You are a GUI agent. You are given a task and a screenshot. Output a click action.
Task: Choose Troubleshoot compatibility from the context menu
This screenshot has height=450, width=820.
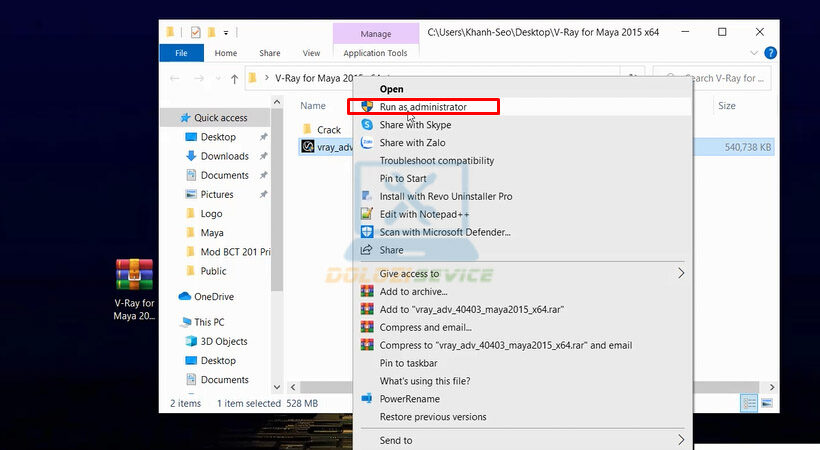pyautogui.click(x=436, y=161)
